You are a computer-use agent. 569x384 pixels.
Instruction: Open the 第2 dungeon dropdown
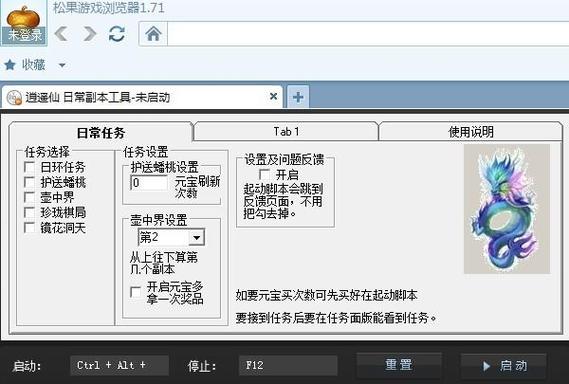(171, 238)
